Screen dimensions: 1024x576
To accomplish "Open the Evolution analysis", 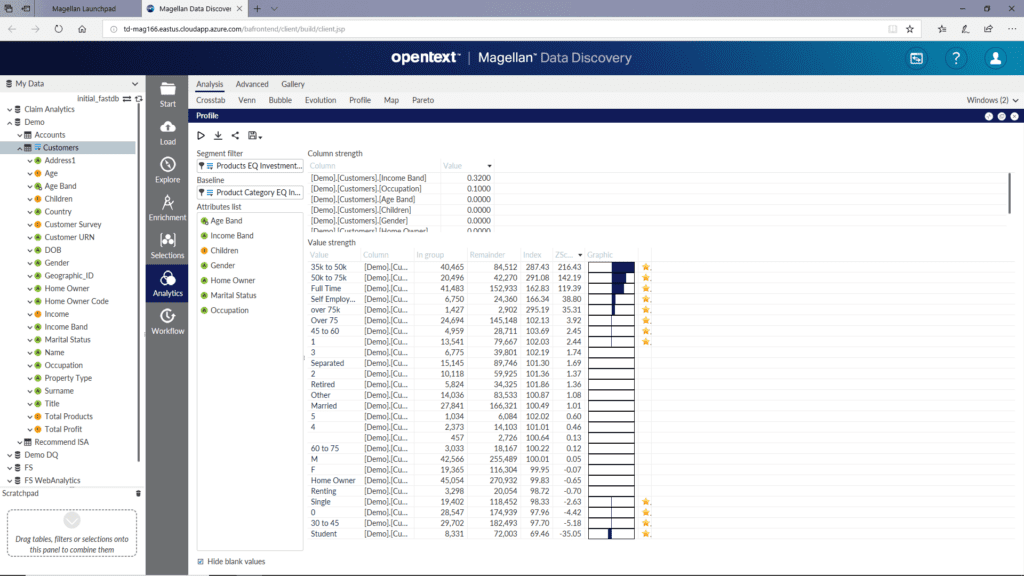I will [320, 100].
